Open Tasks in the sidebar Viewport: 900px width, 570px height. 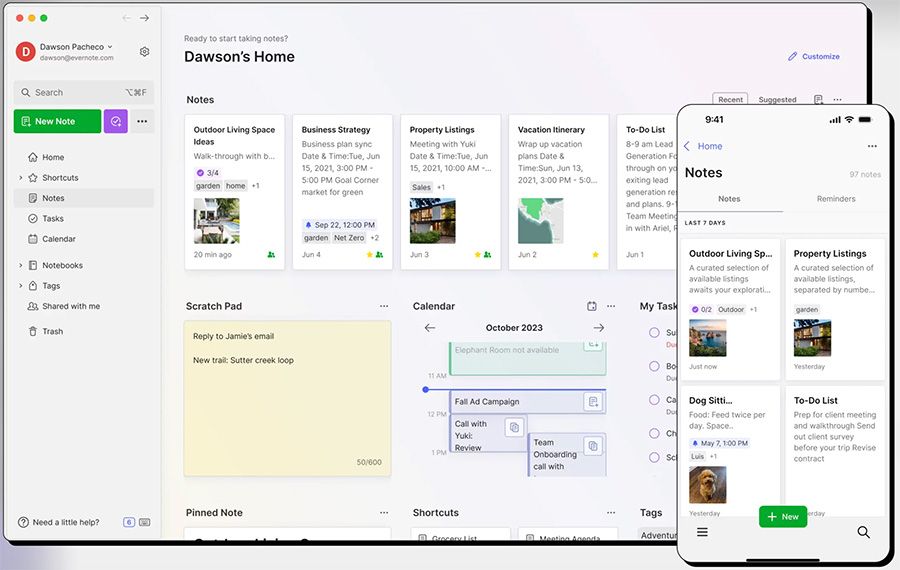click(52, 219)
